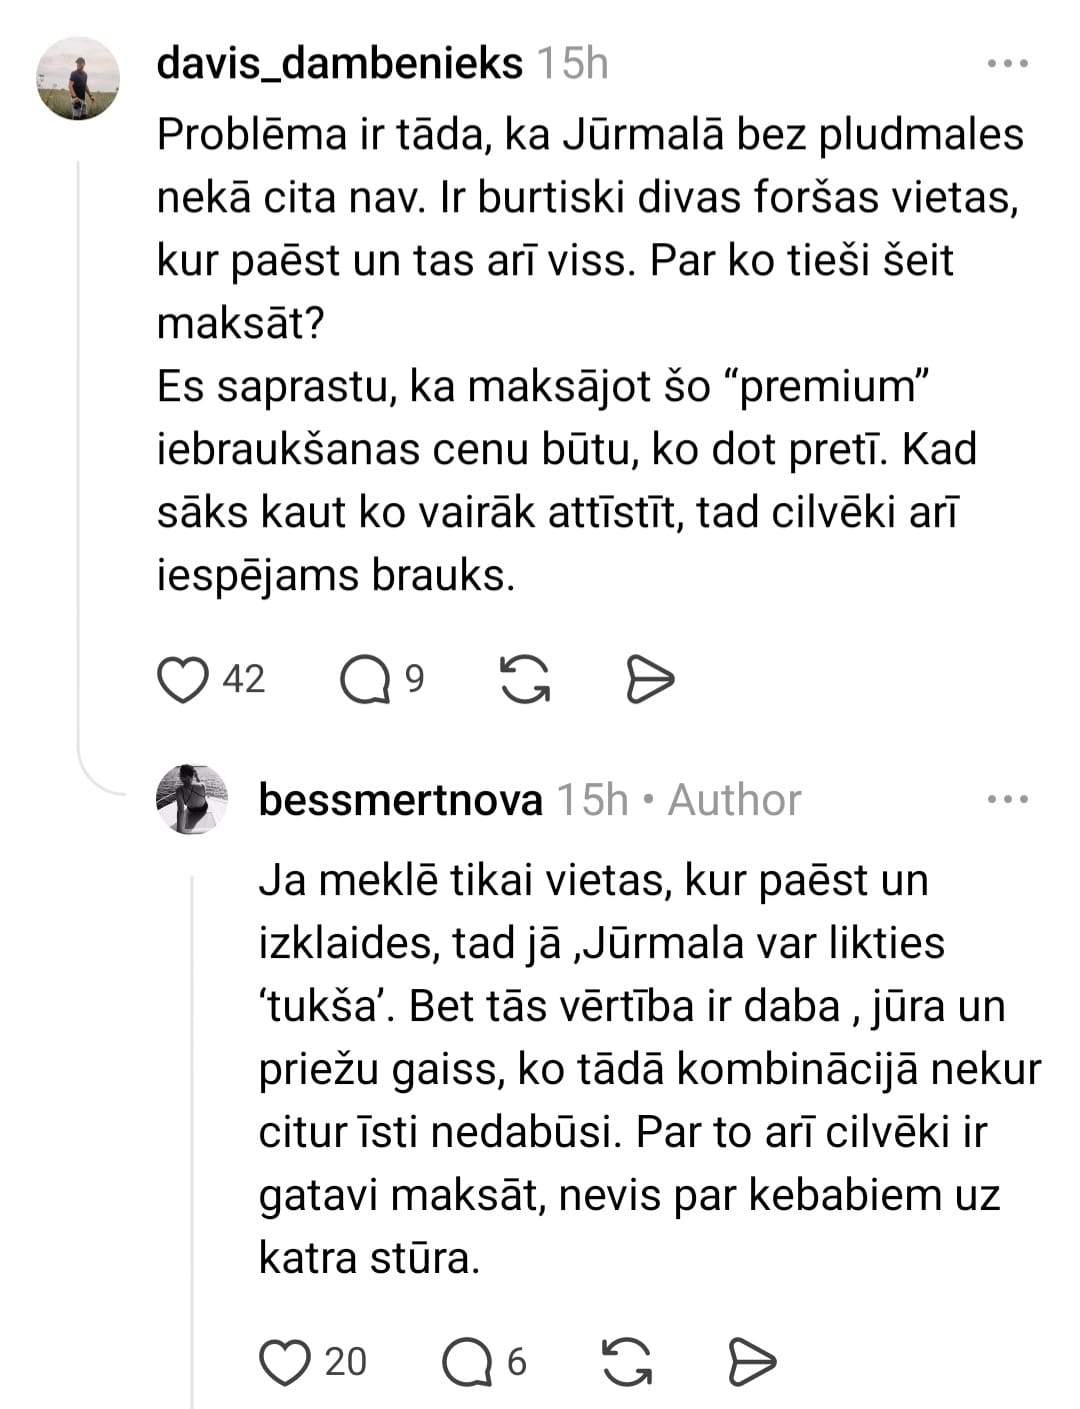Like bessmertnova's reply with the heart
1080x1409 pixels.
(284, 1362)
